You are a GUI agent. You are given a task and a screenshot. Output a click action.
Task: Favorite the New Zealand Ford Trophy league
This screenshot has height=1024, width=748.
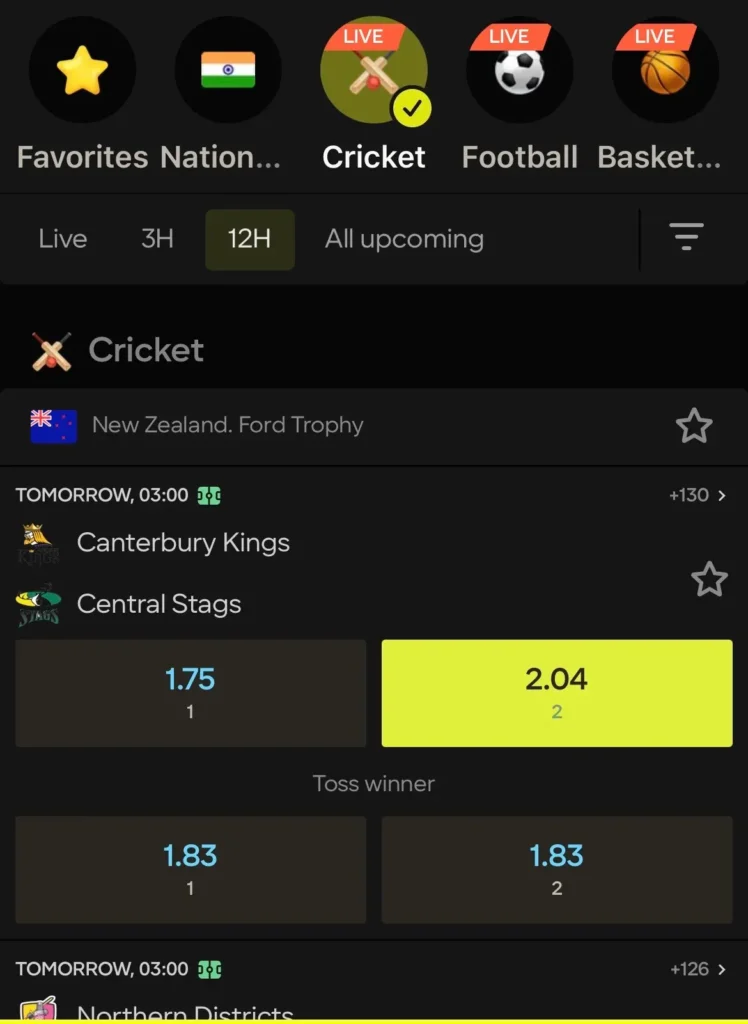point(694,425)
